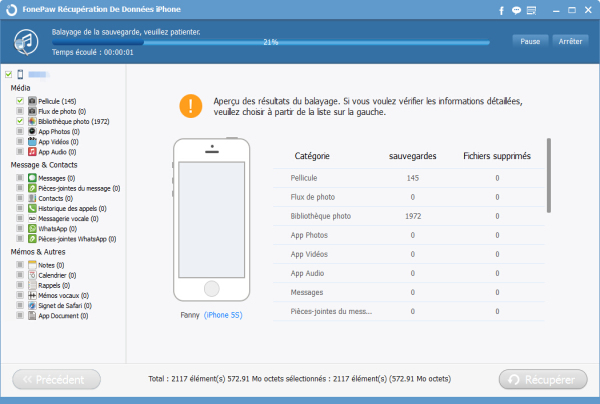
Task: Select Bibliothèque photo (1972) in sidebar
Action: pos(73,121)
